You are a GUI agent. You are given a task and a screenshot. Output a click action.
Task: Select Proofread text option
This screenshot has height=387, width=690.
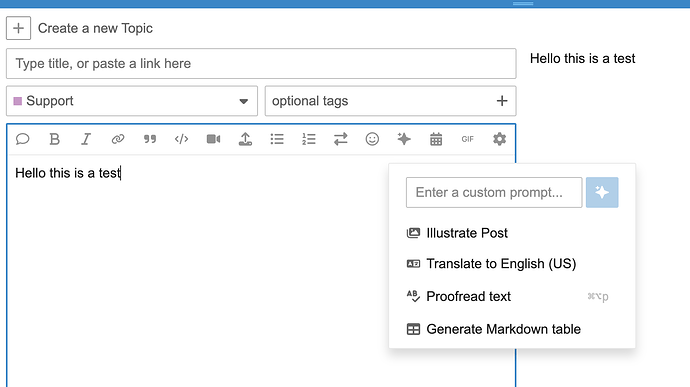pyautogui.click(x=512, y=296)
